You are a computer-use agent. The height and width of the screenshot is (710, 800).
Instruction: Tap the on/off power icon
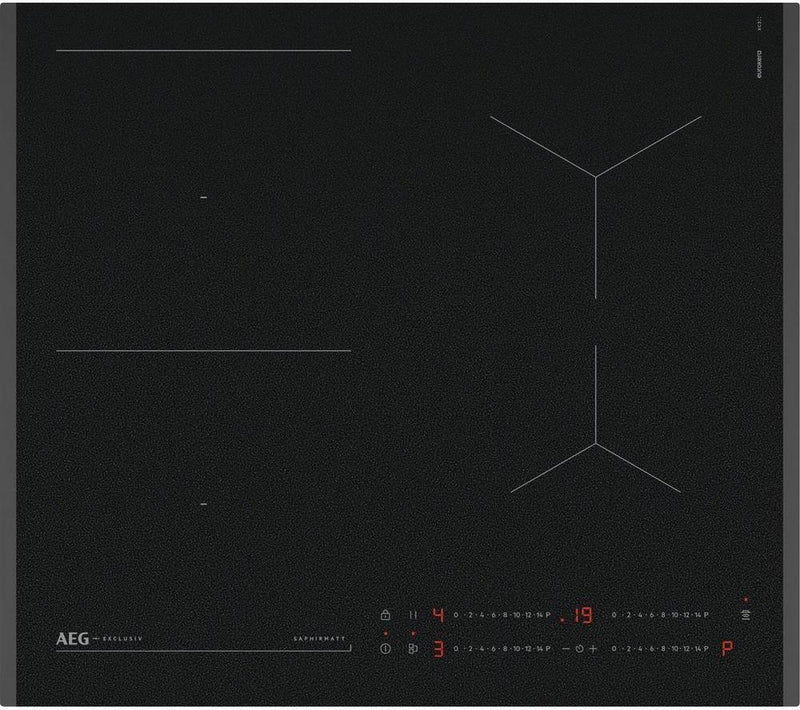(385, 649)
